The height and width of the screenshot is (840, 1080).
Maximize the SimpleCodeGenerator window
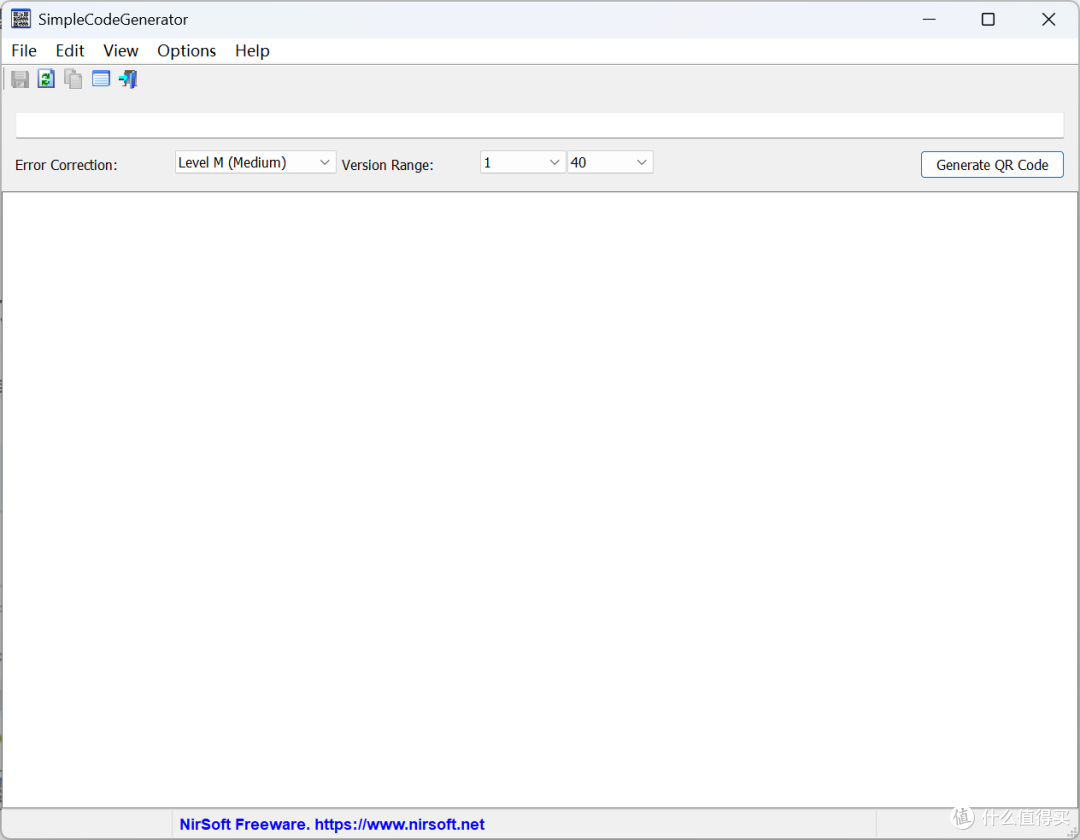(x=988, y=19)
